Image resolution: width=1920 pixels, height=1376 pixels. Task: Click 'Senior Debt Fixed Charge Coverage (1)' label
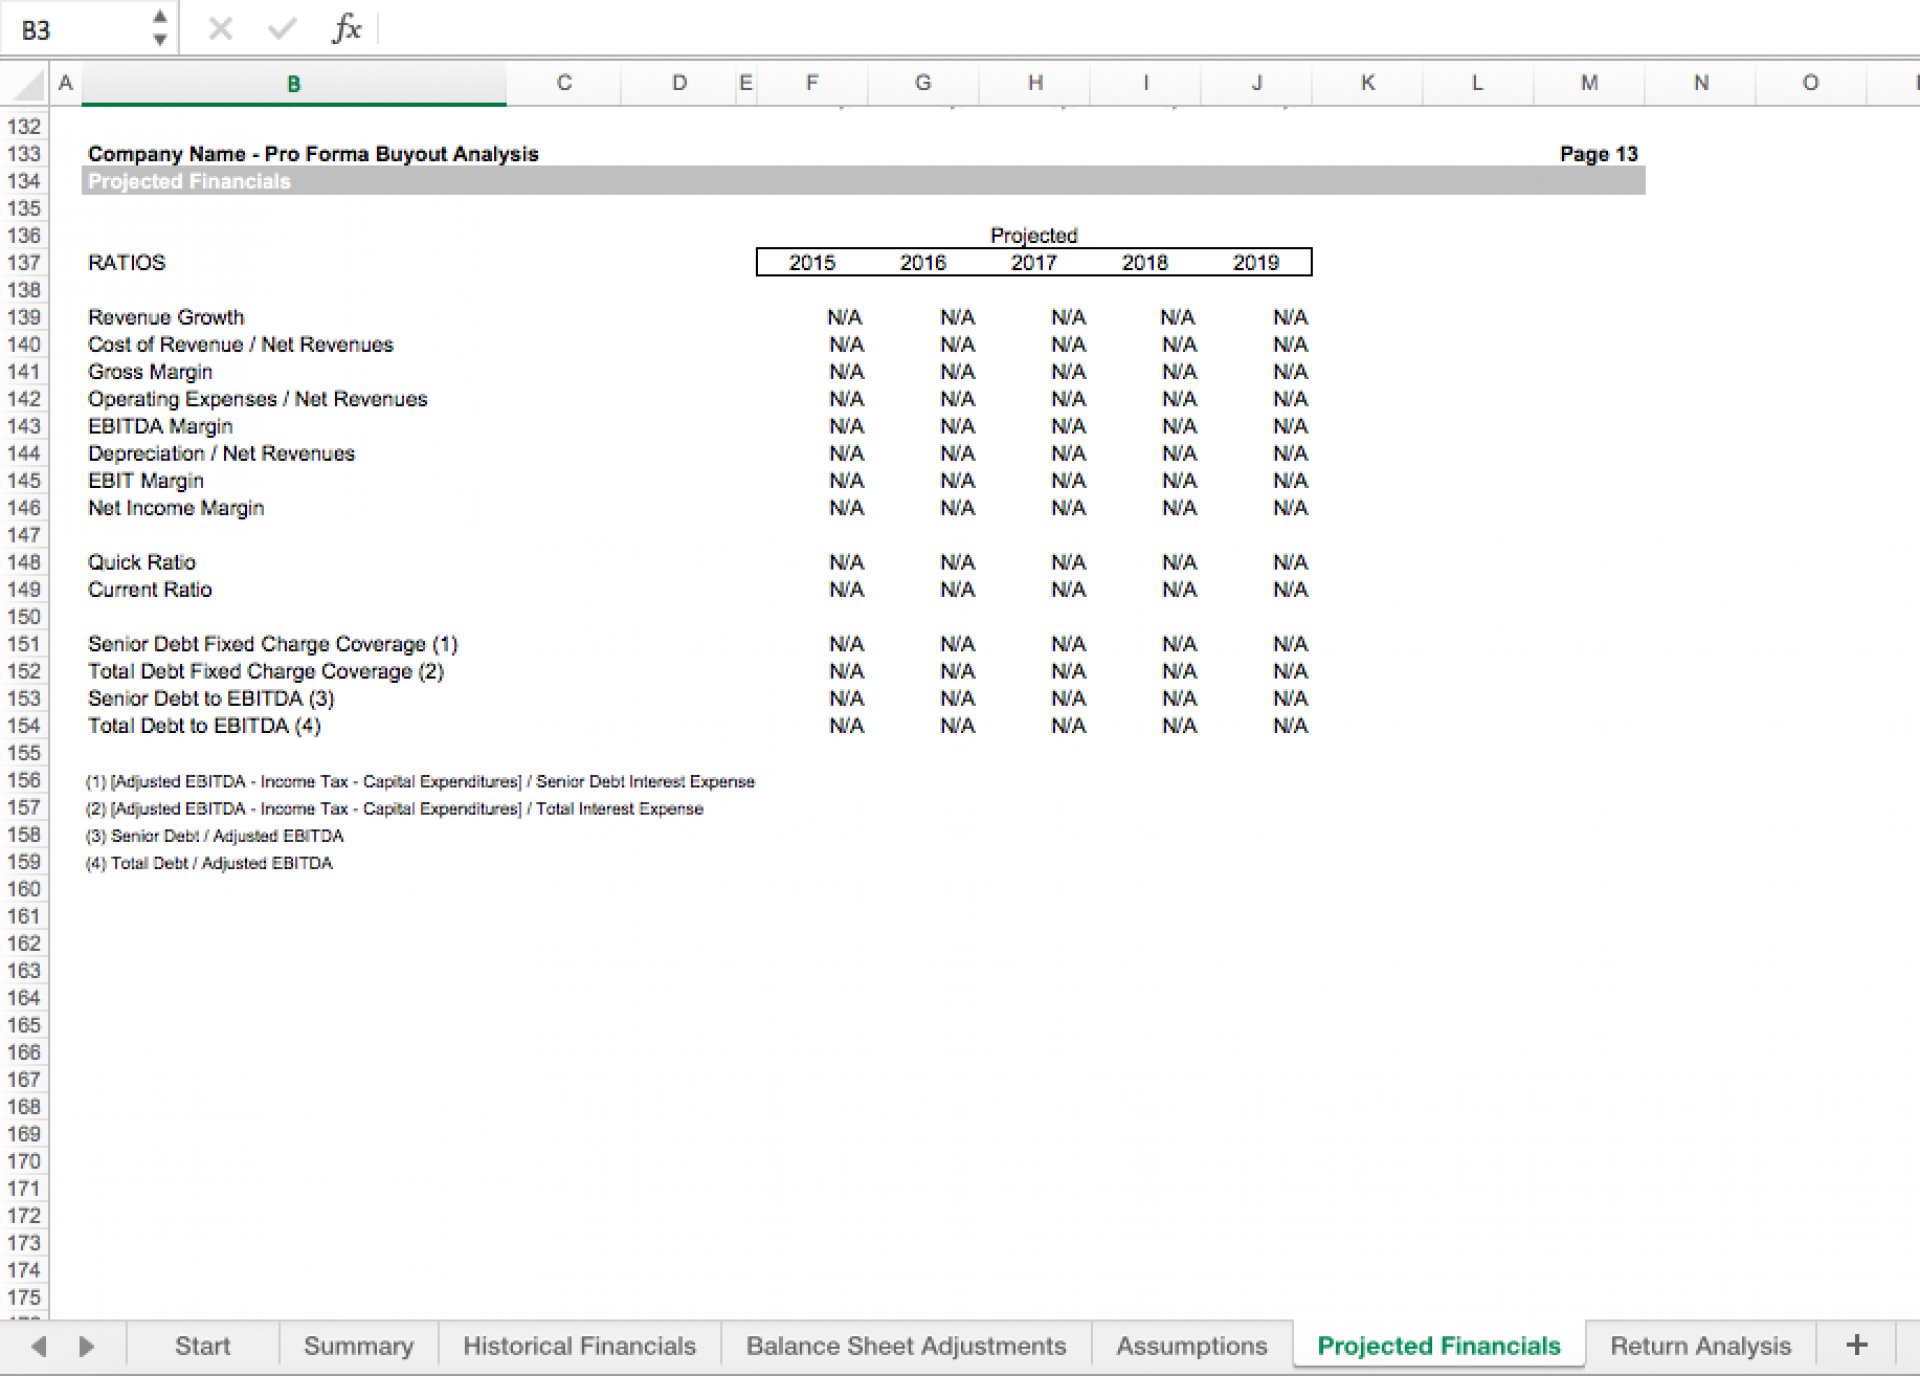(x=273, y=644)
